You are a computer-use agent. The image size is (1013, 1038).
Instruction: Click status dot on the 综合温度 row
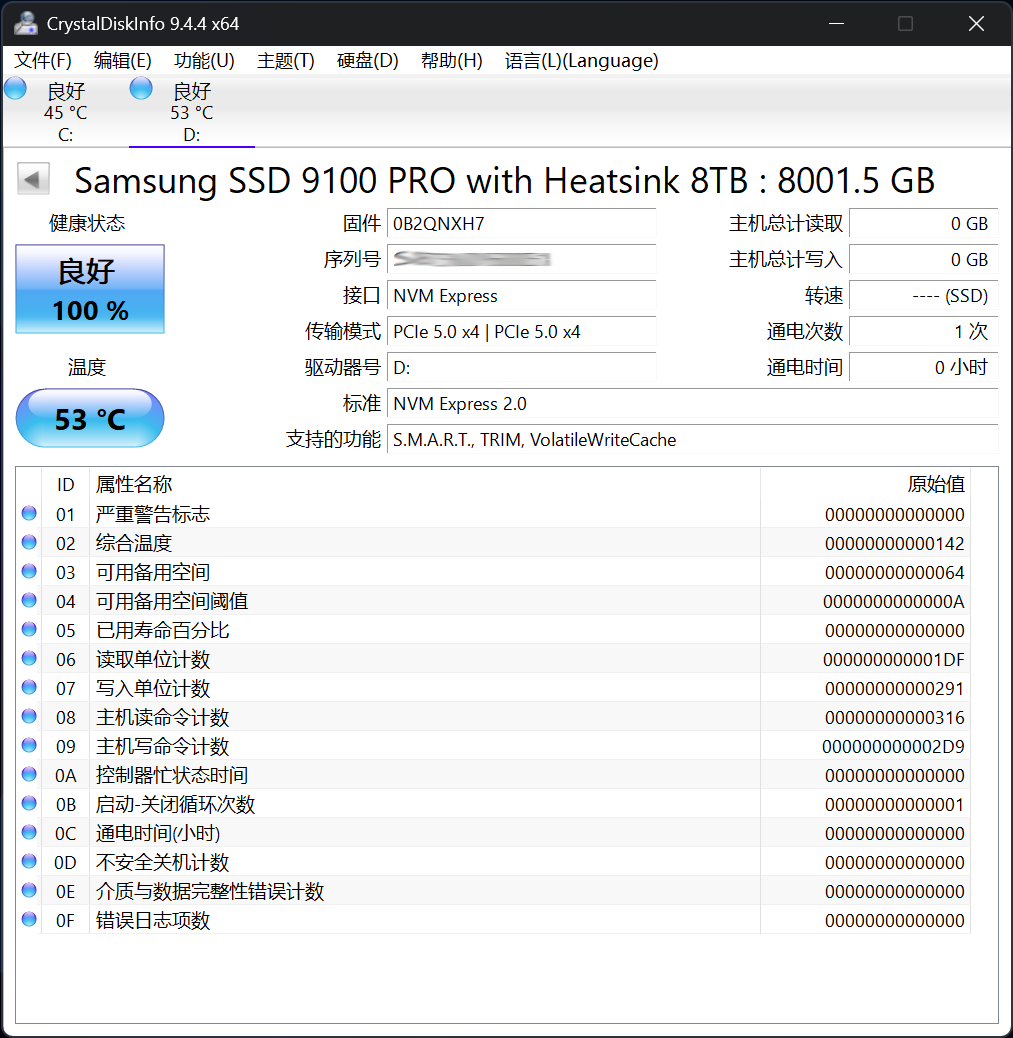pyautogui.click(x=28, y=542)
